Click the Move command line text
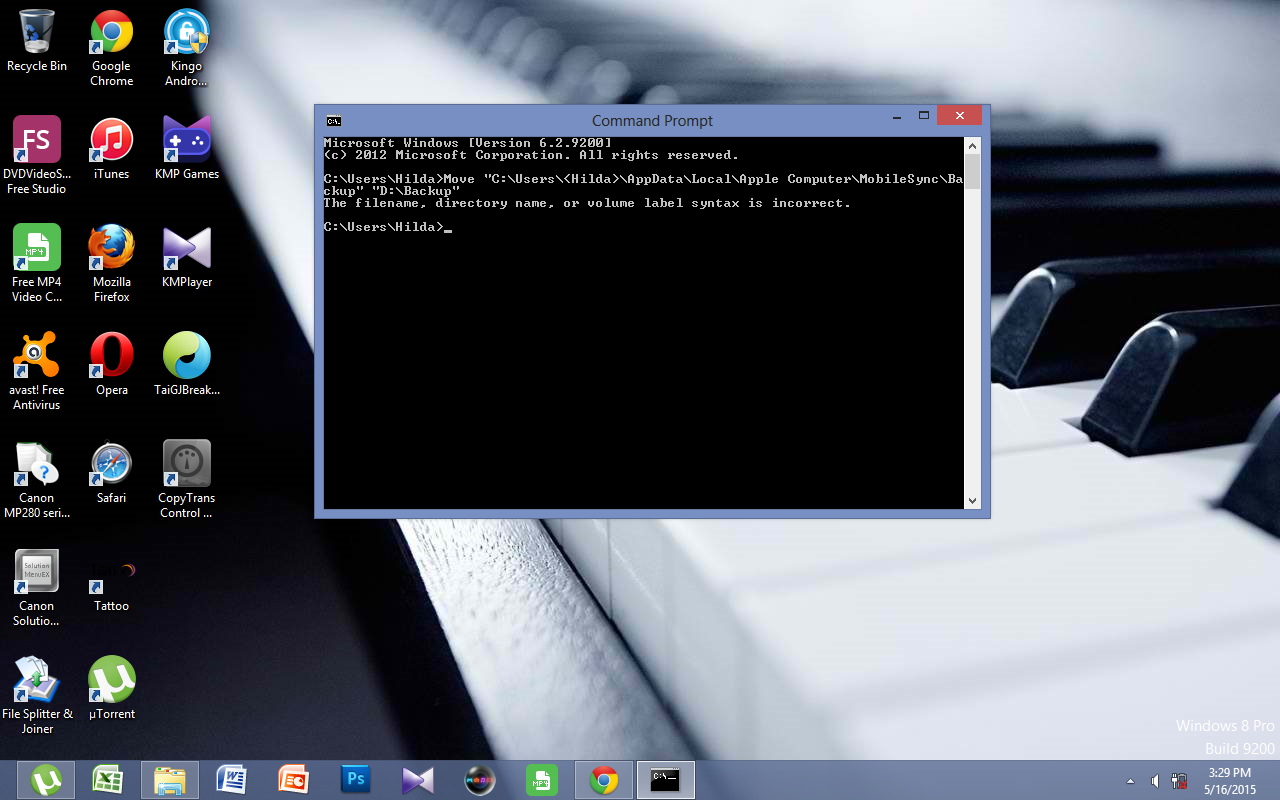Viewport: 1280px width, 800px height. click(643, 185)
